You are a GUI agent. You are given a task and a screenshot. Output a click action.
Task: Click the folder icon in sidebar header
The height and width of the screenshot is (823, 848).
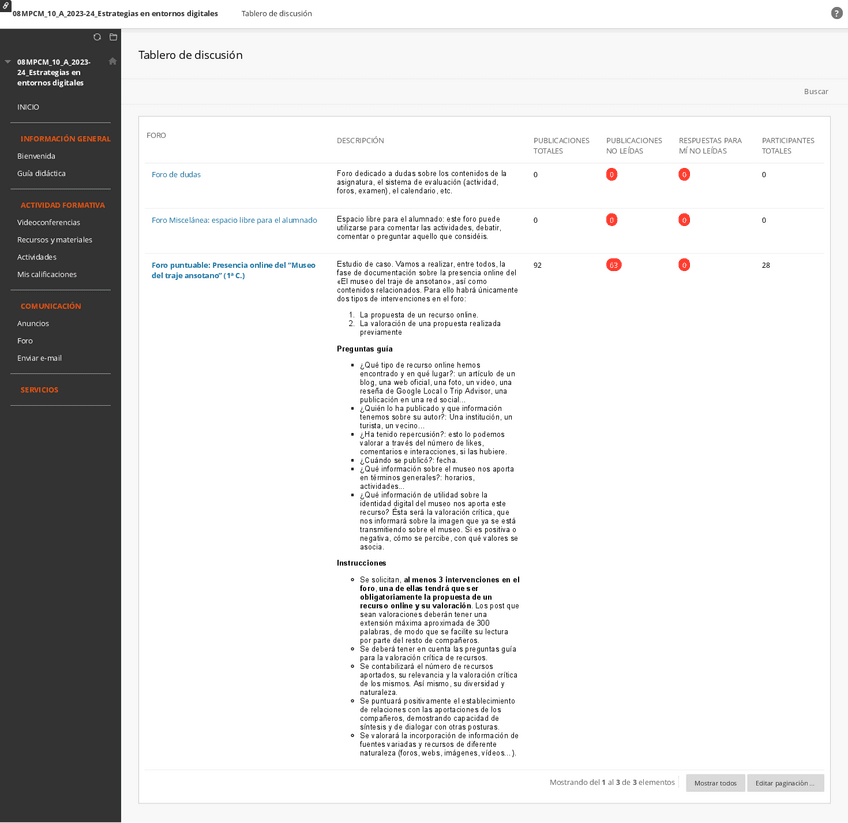click(x=113, y=37)
